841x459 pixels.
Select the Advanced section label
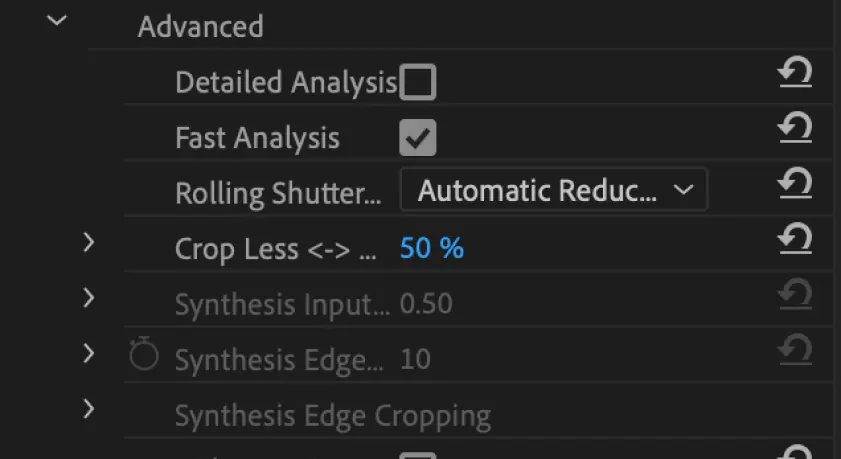(x=201, y=27)
